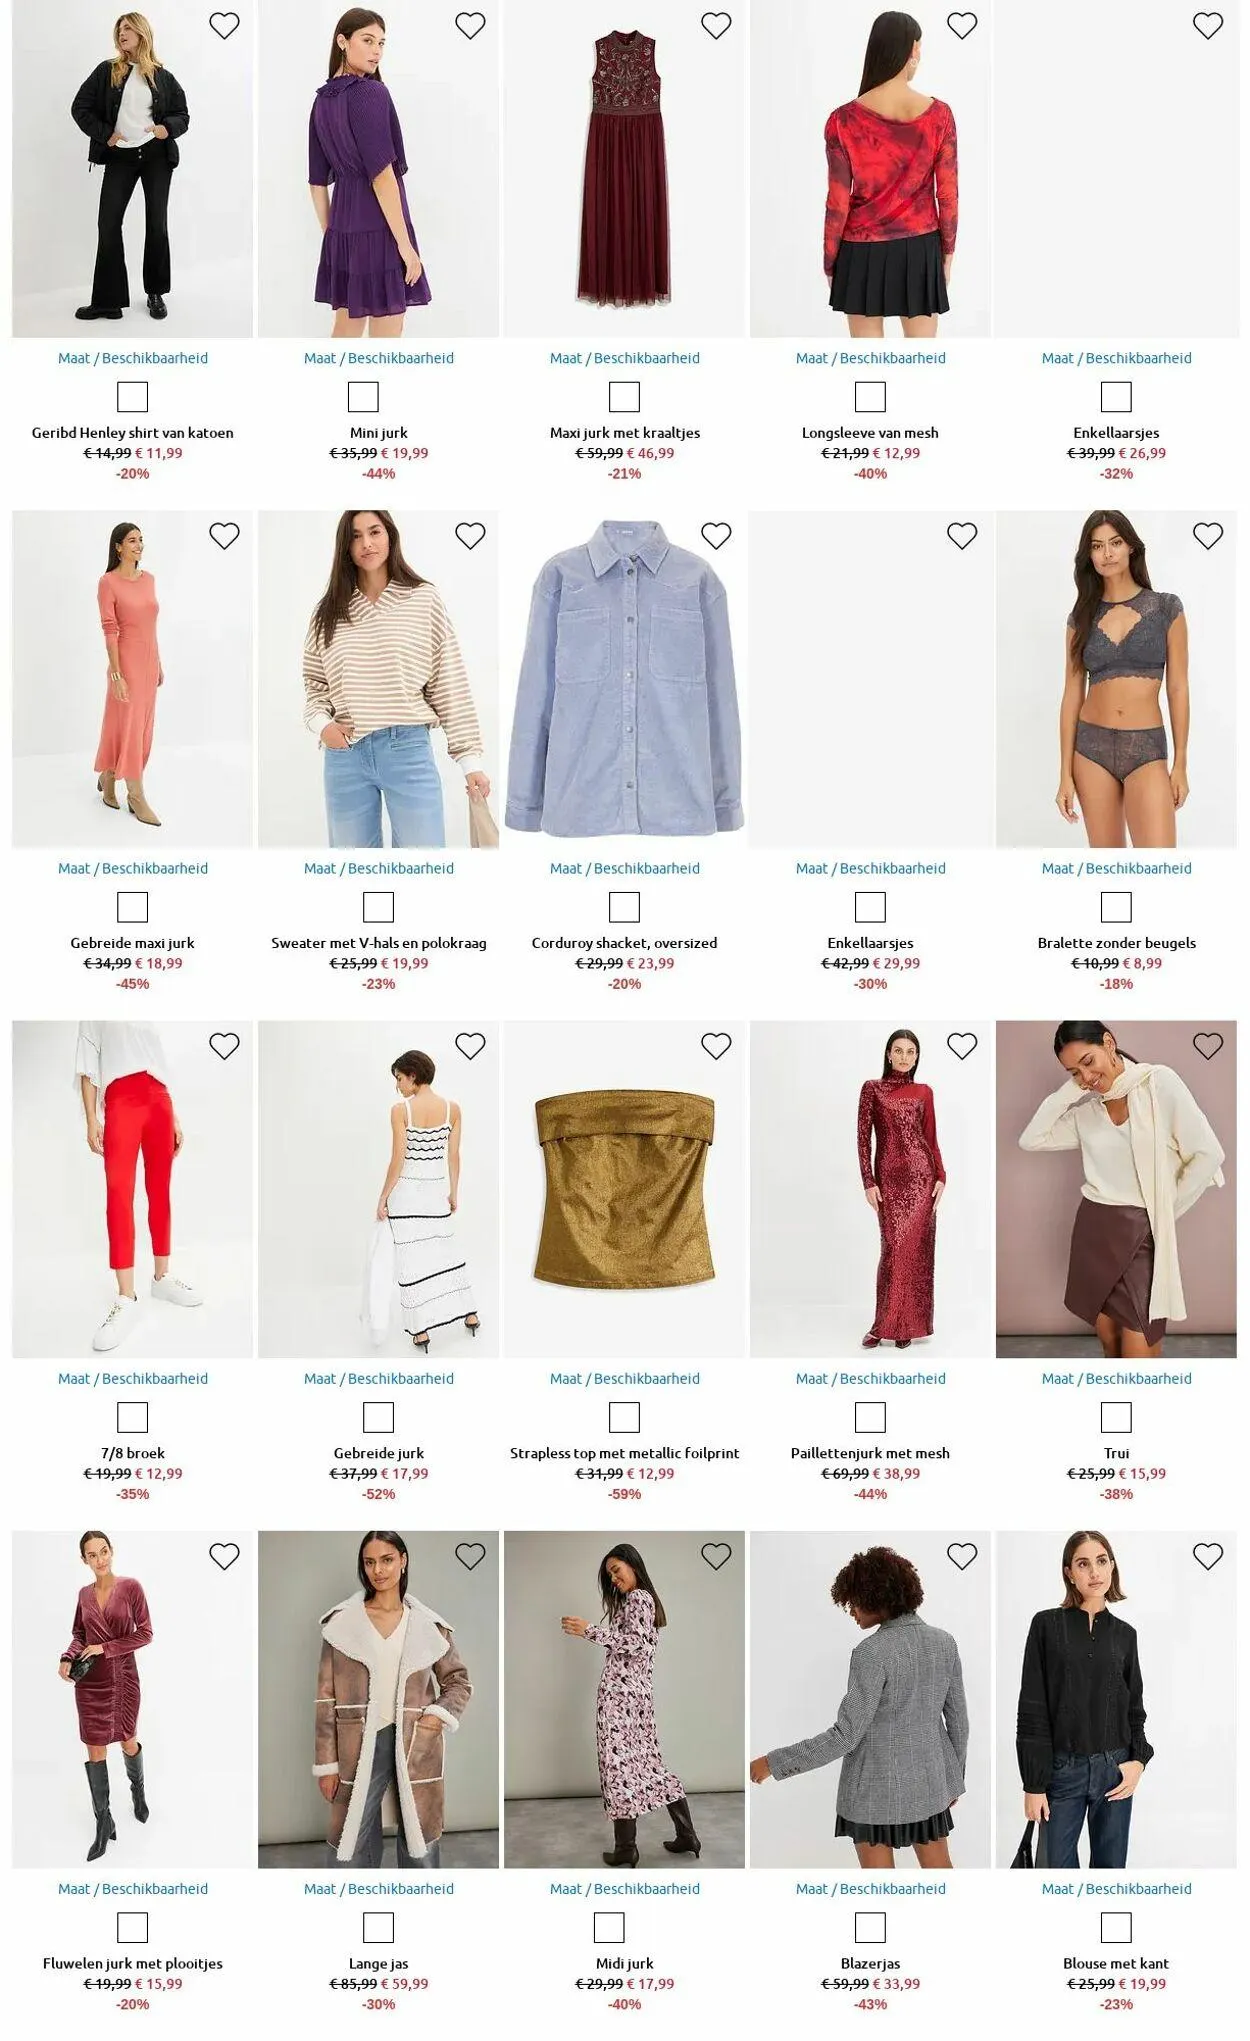
Task: Save Bralette zonder beugels via heart icon
Action: (1208, 536)
